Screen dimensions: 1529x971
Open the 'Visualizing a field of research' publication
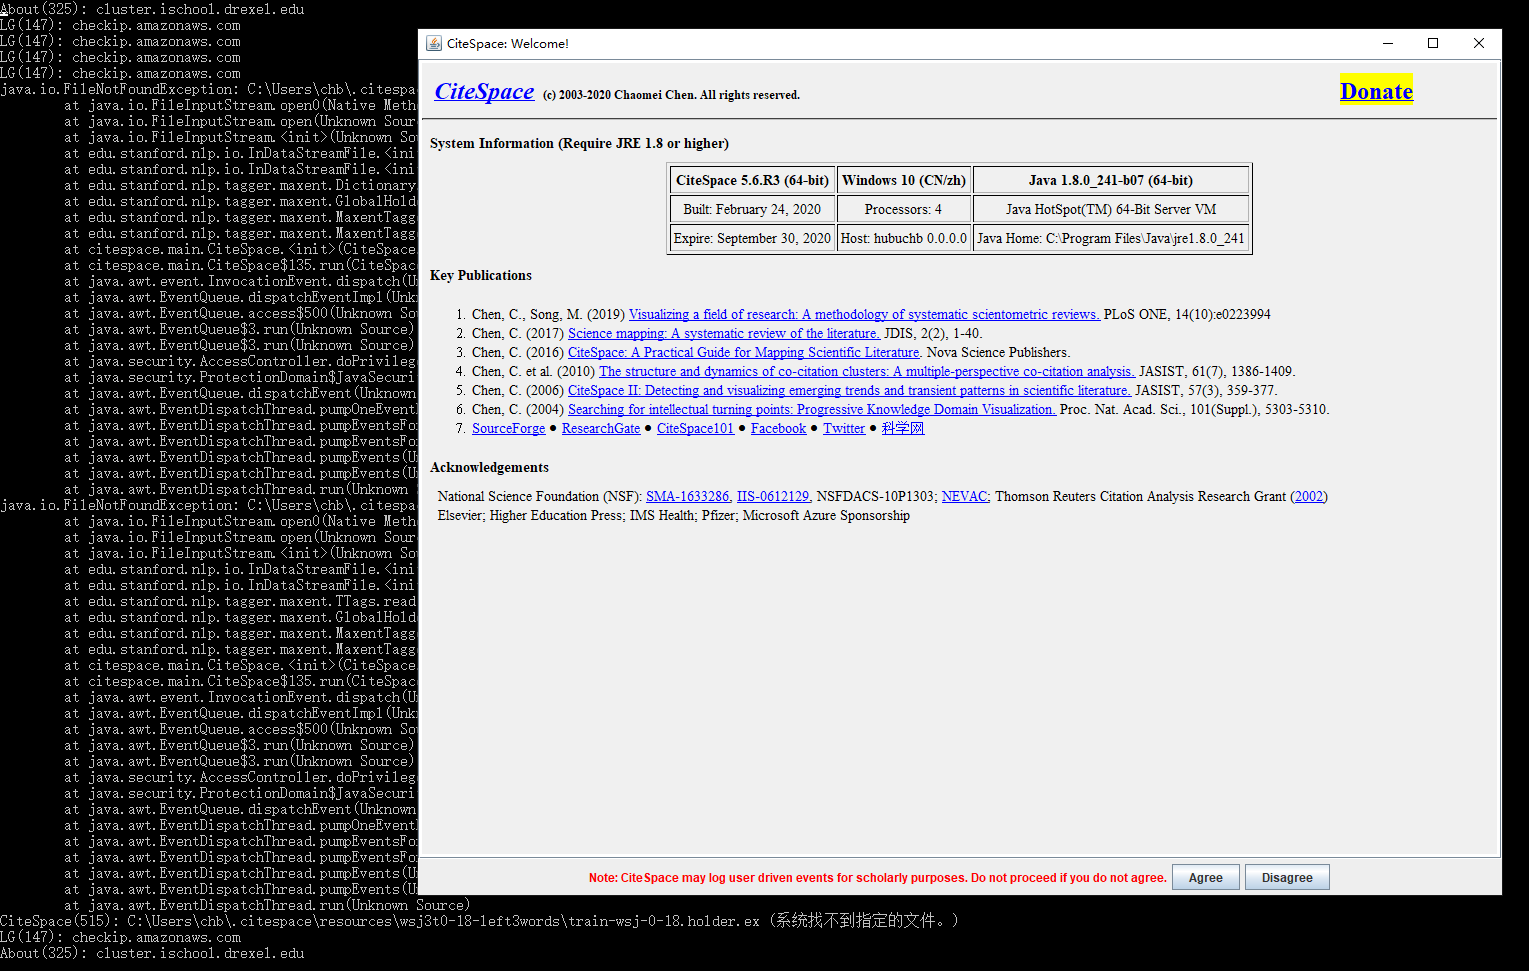(x=864, y=314)
